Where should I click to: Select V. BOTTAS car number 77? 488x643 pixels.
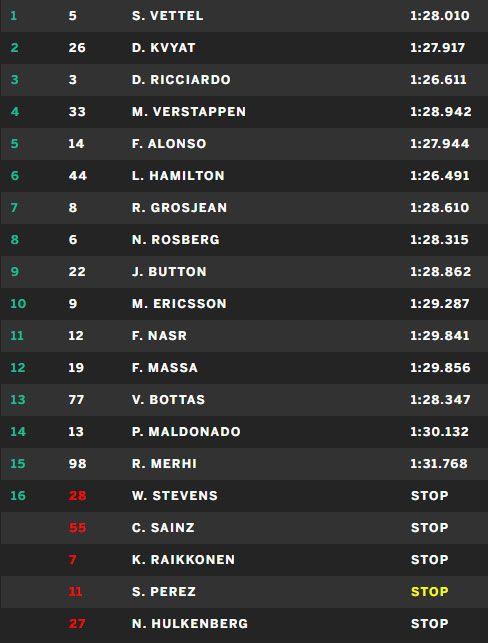tap(76, 400)
